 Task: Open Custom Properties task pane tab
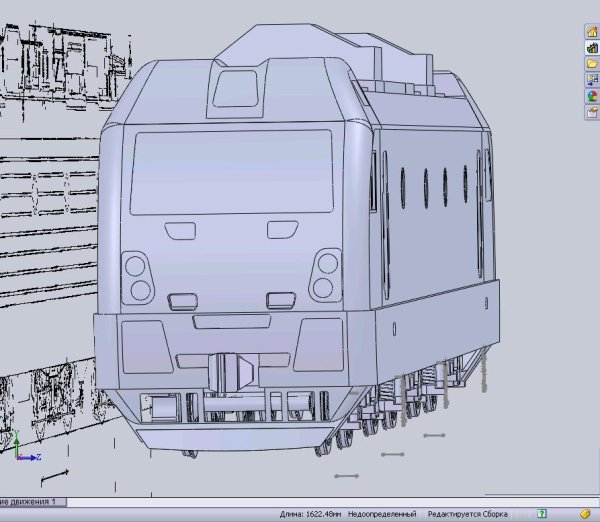[592, 113]
